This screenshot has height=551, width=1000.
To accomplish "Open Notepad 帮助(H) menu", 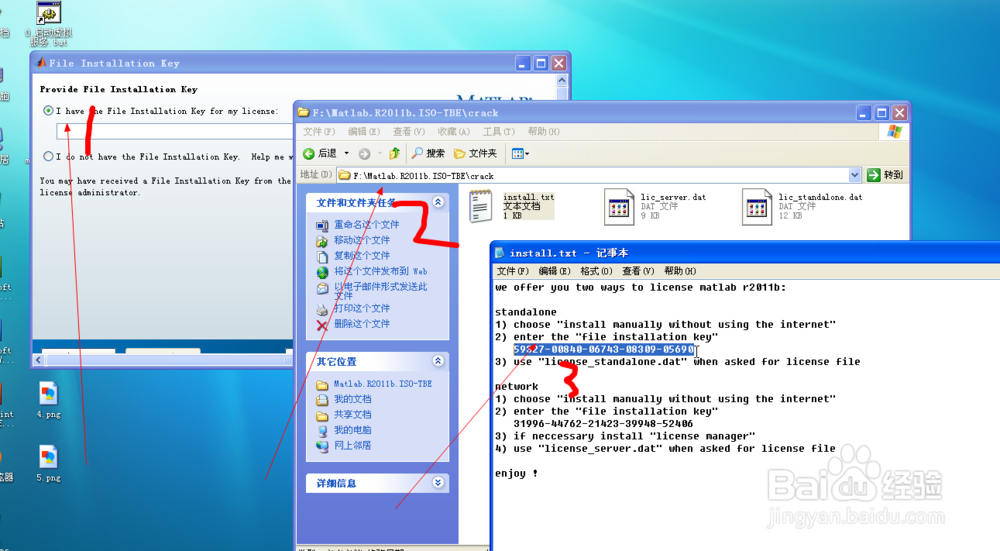I will click(x=680, y=271).
